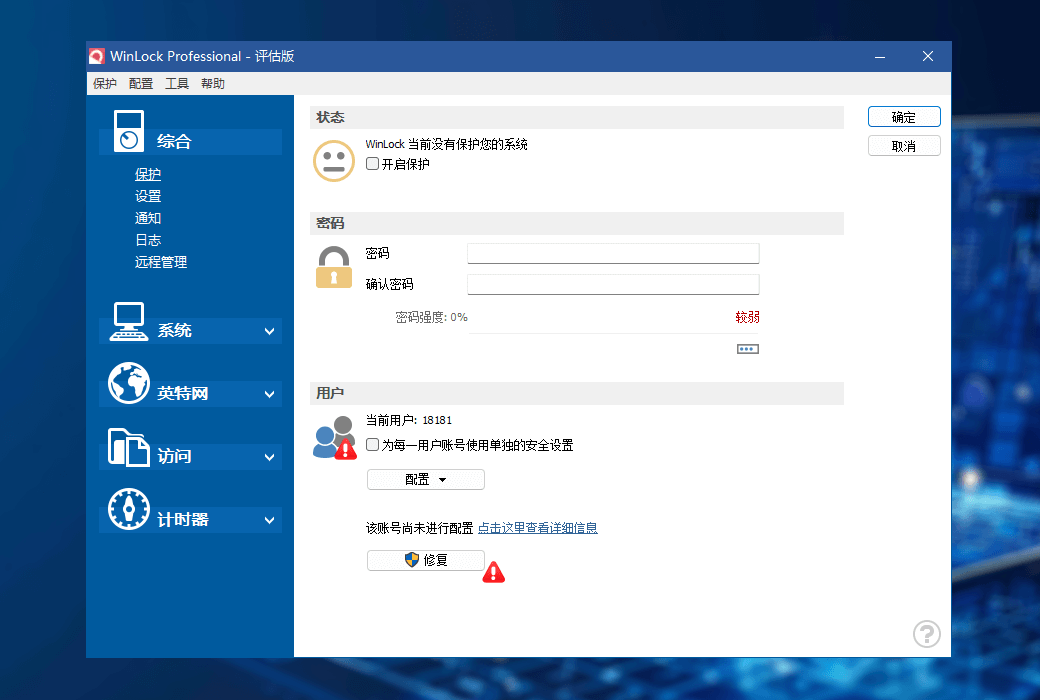Click the 计时器 compass icon
The height and width of the screenshot is (700, 1040).
click(129, 509)
